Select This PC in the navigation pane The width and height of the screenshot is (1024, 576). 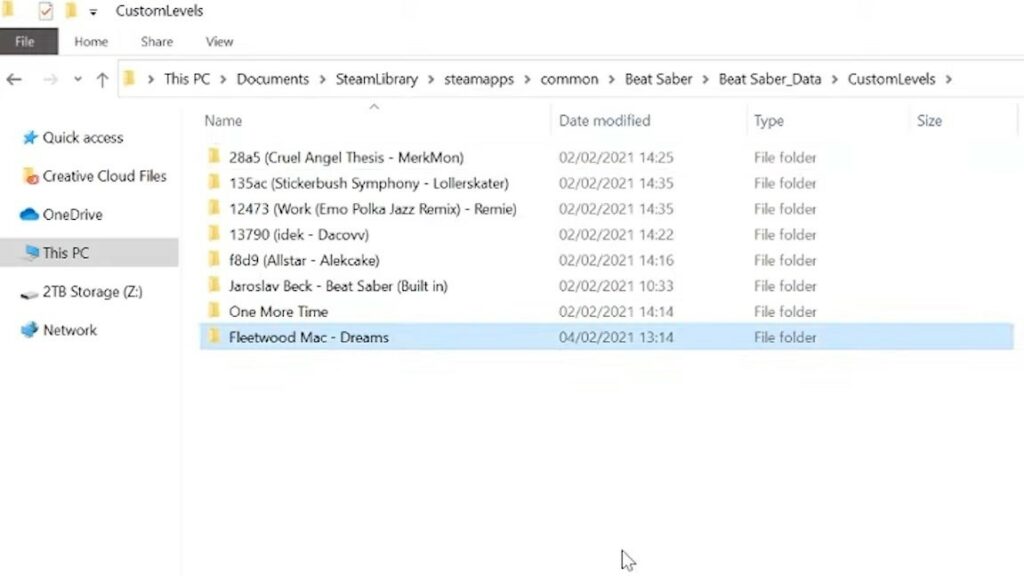pos(66,253)
